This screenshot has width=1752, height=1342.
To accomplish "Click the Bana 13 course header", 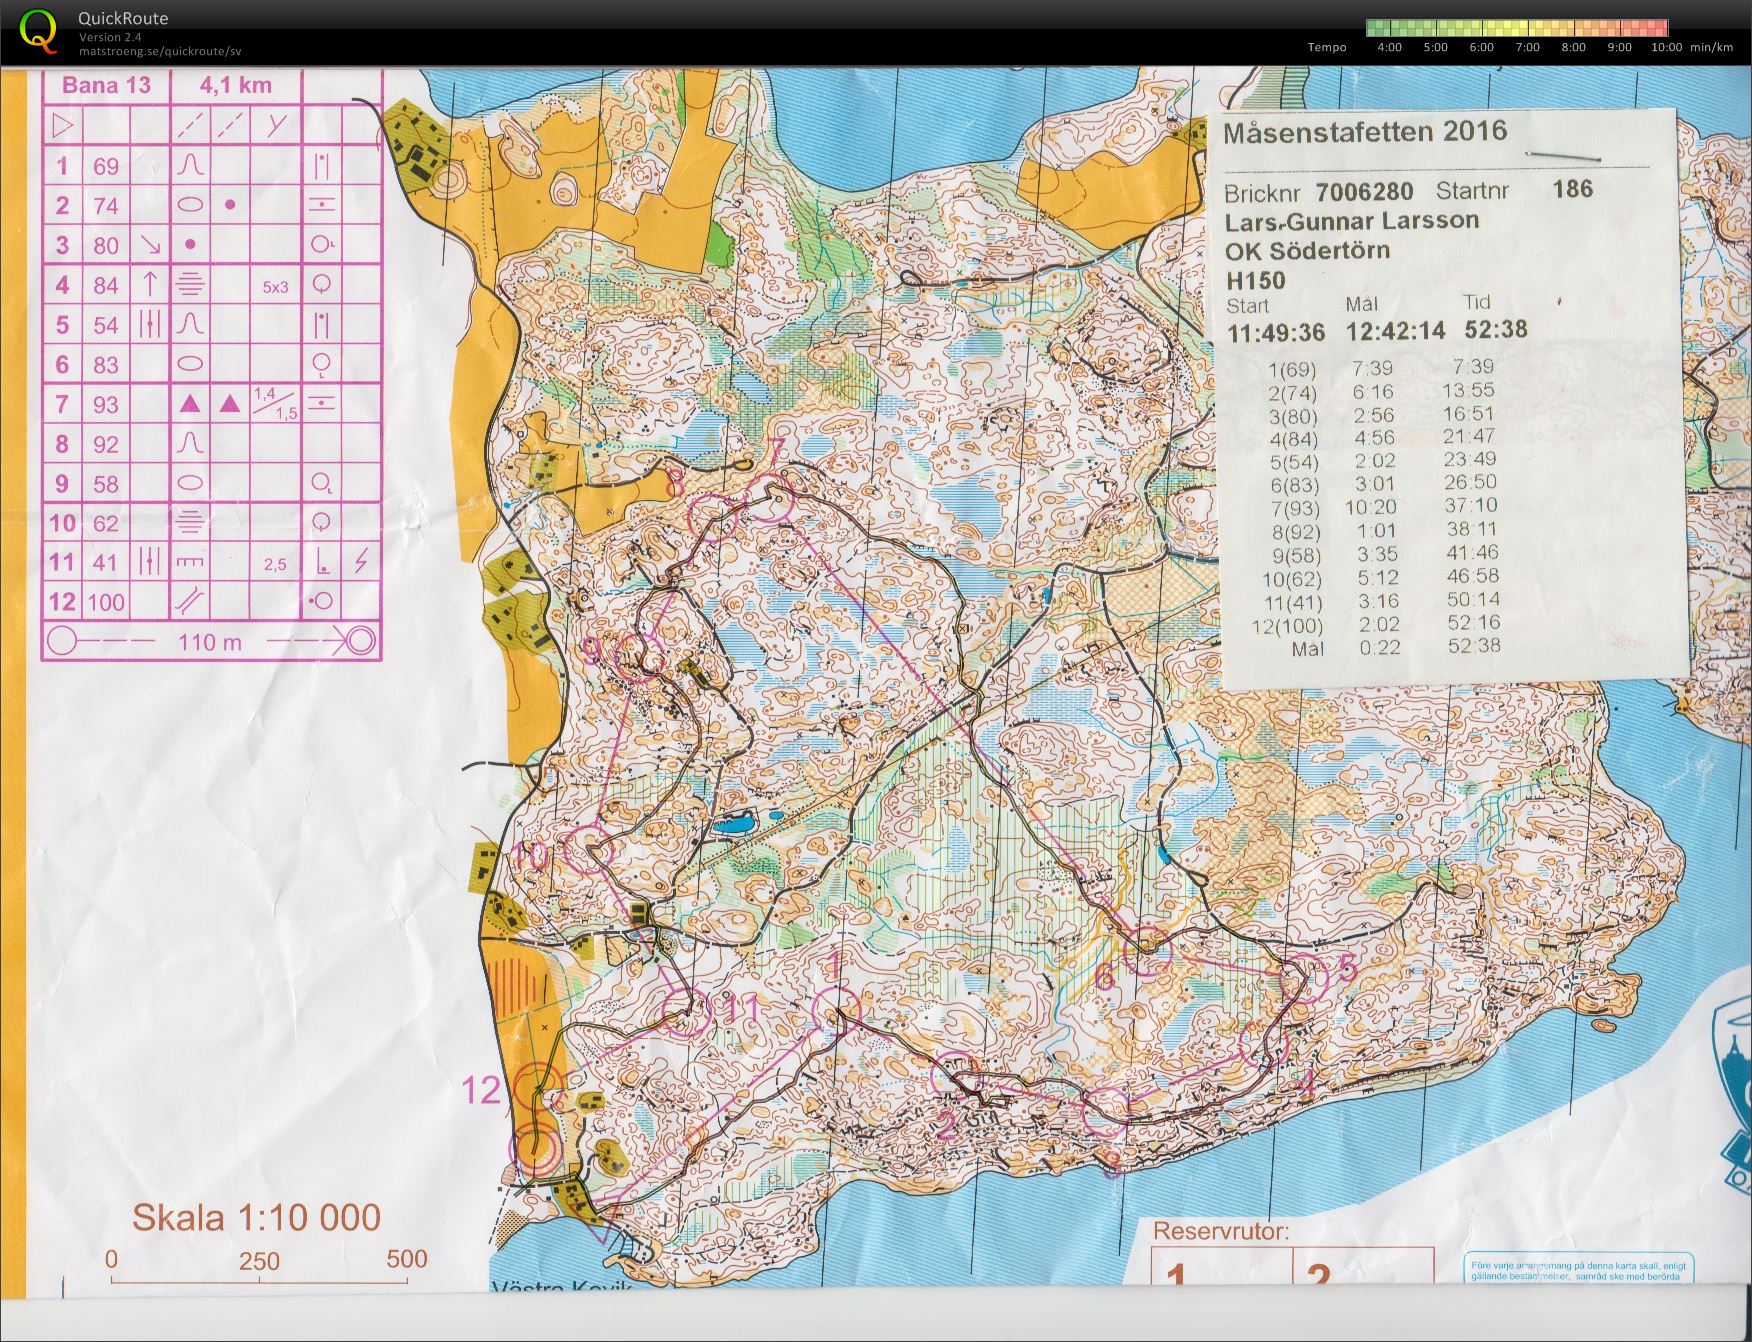I will coord(106,85).
